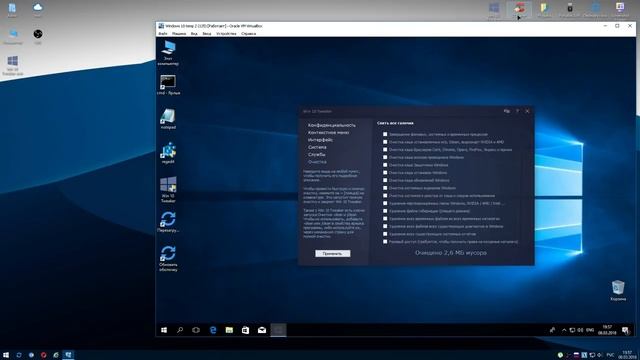
Task: Click 'Очищено 2,6 МБ мусора' status text
Action: [x=451, y=253]
